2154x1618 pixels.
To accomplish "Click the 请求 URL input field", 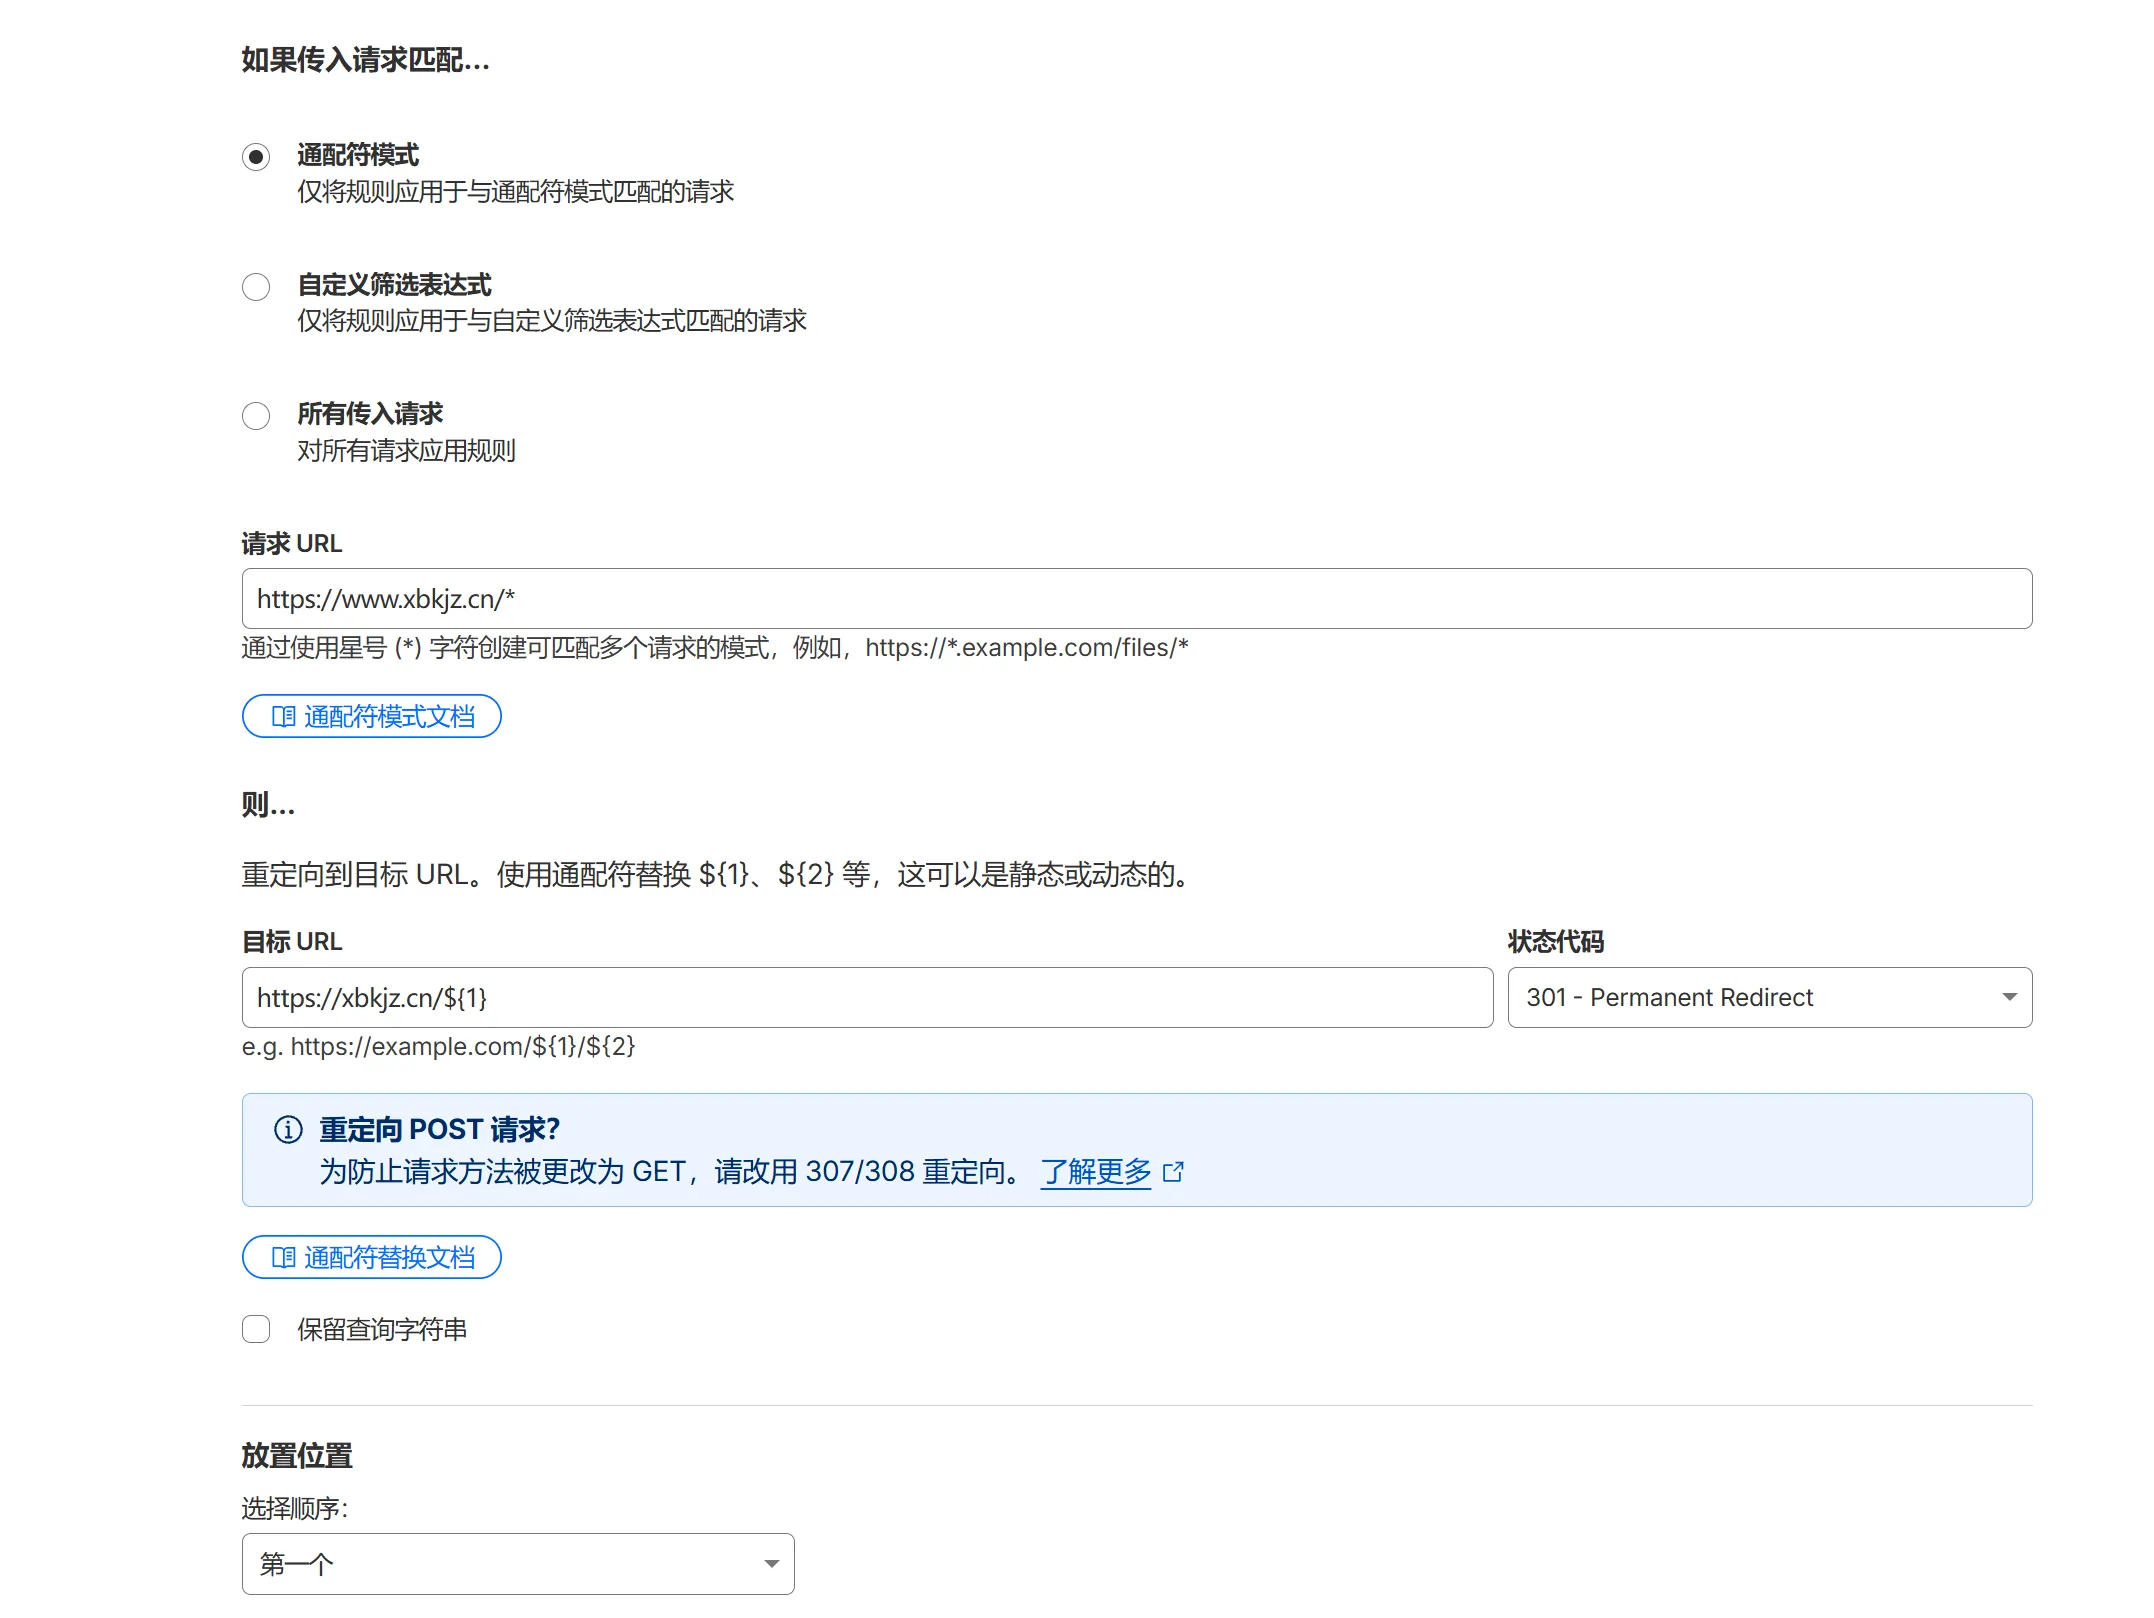I will pos(1137,599).
